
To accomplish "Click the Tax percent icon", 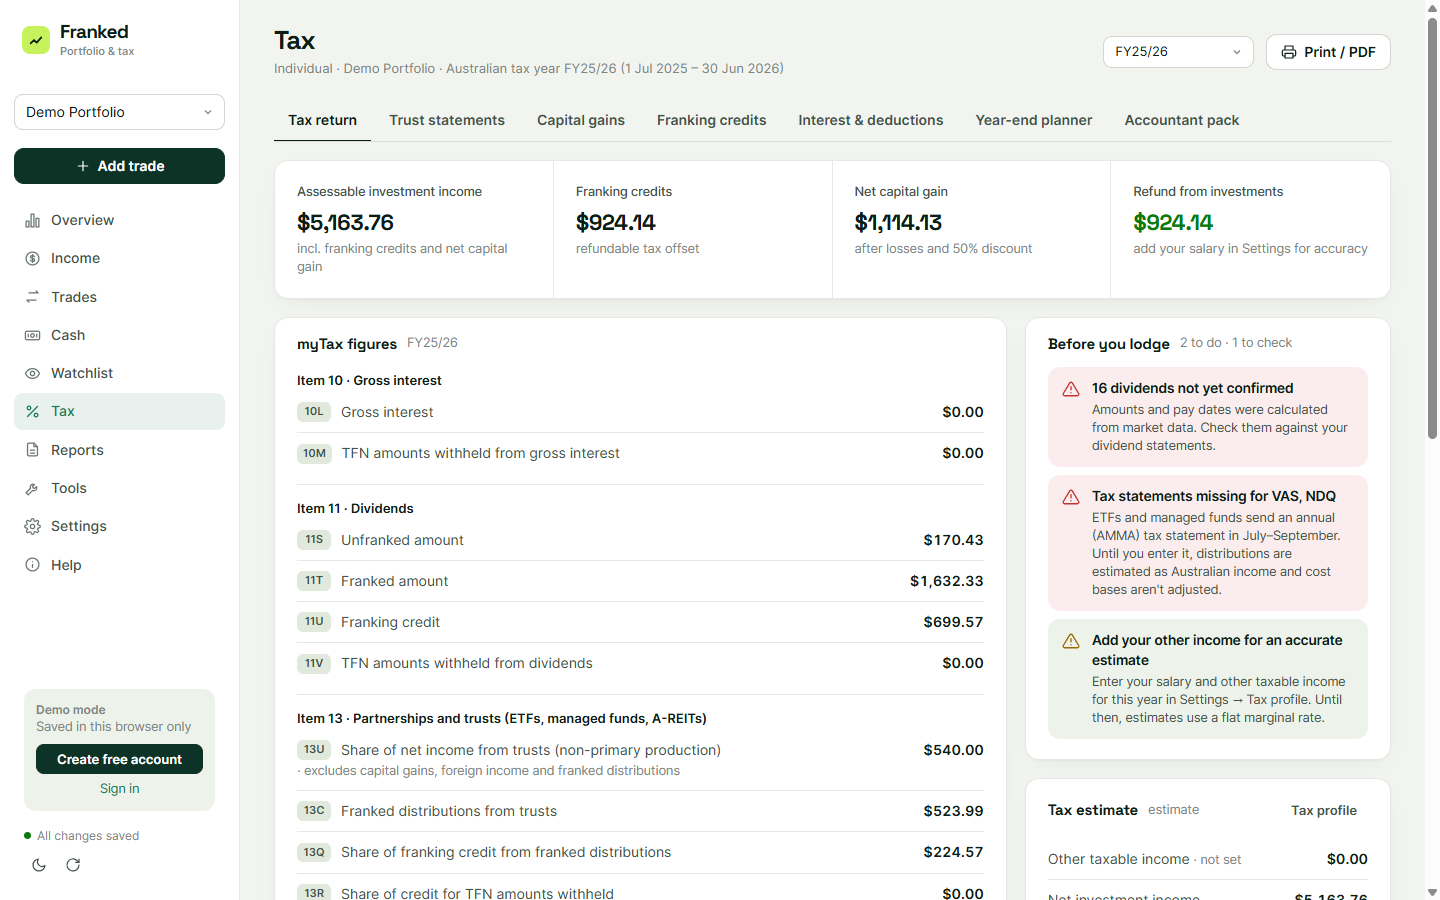I will coord(33,412).
